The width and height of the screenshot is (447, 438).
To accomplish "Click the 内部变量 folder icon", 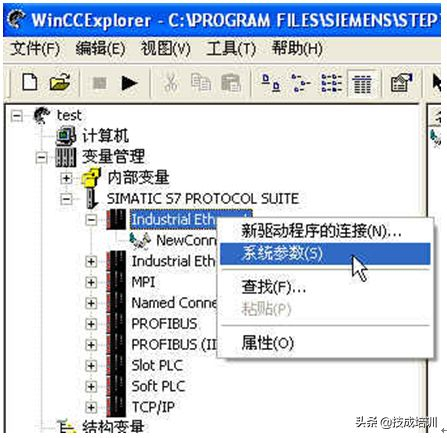I will [91, 178].
